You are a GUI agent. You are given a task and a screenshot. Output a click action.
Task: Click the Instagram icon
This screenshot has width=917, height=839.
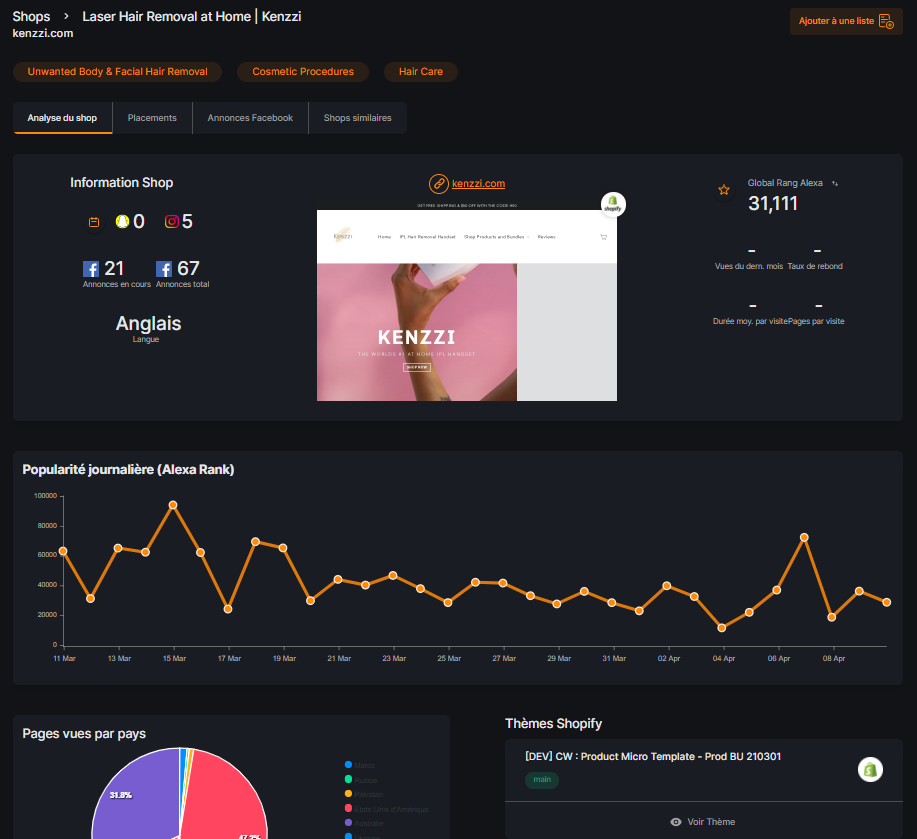click(x=171, y=222)
